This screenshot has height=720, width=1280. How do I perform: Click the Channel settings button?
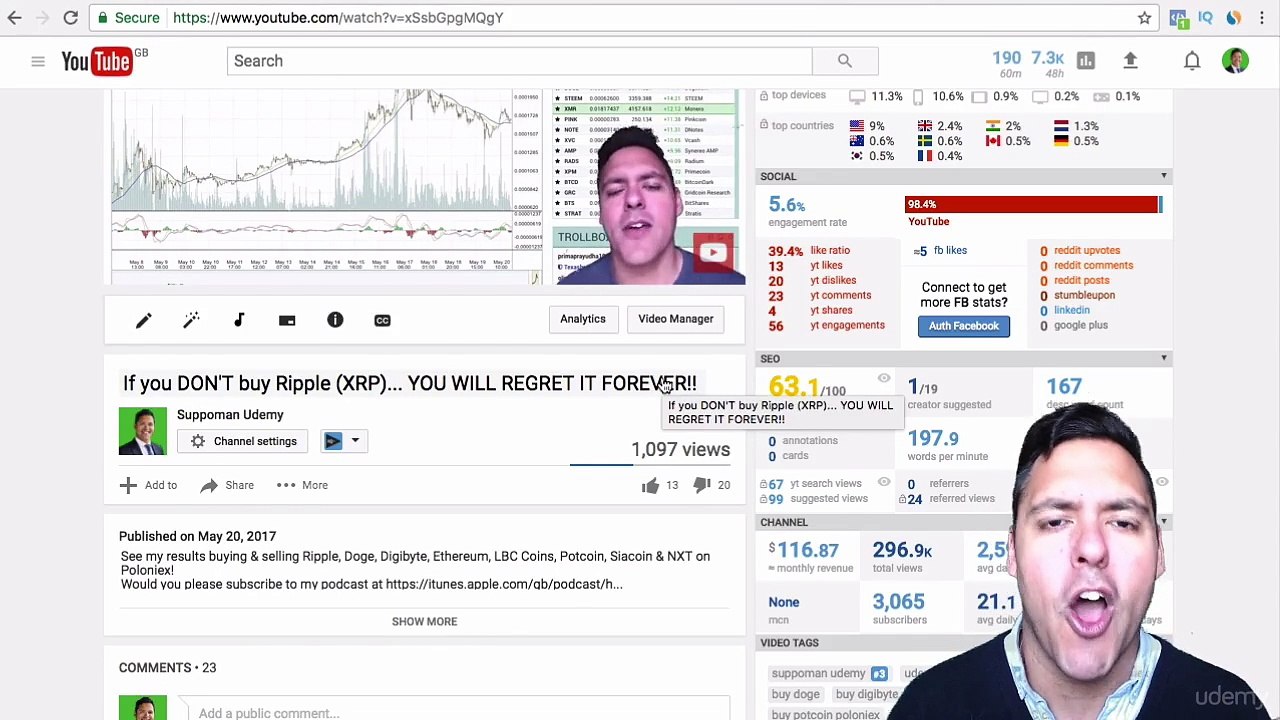244,441
